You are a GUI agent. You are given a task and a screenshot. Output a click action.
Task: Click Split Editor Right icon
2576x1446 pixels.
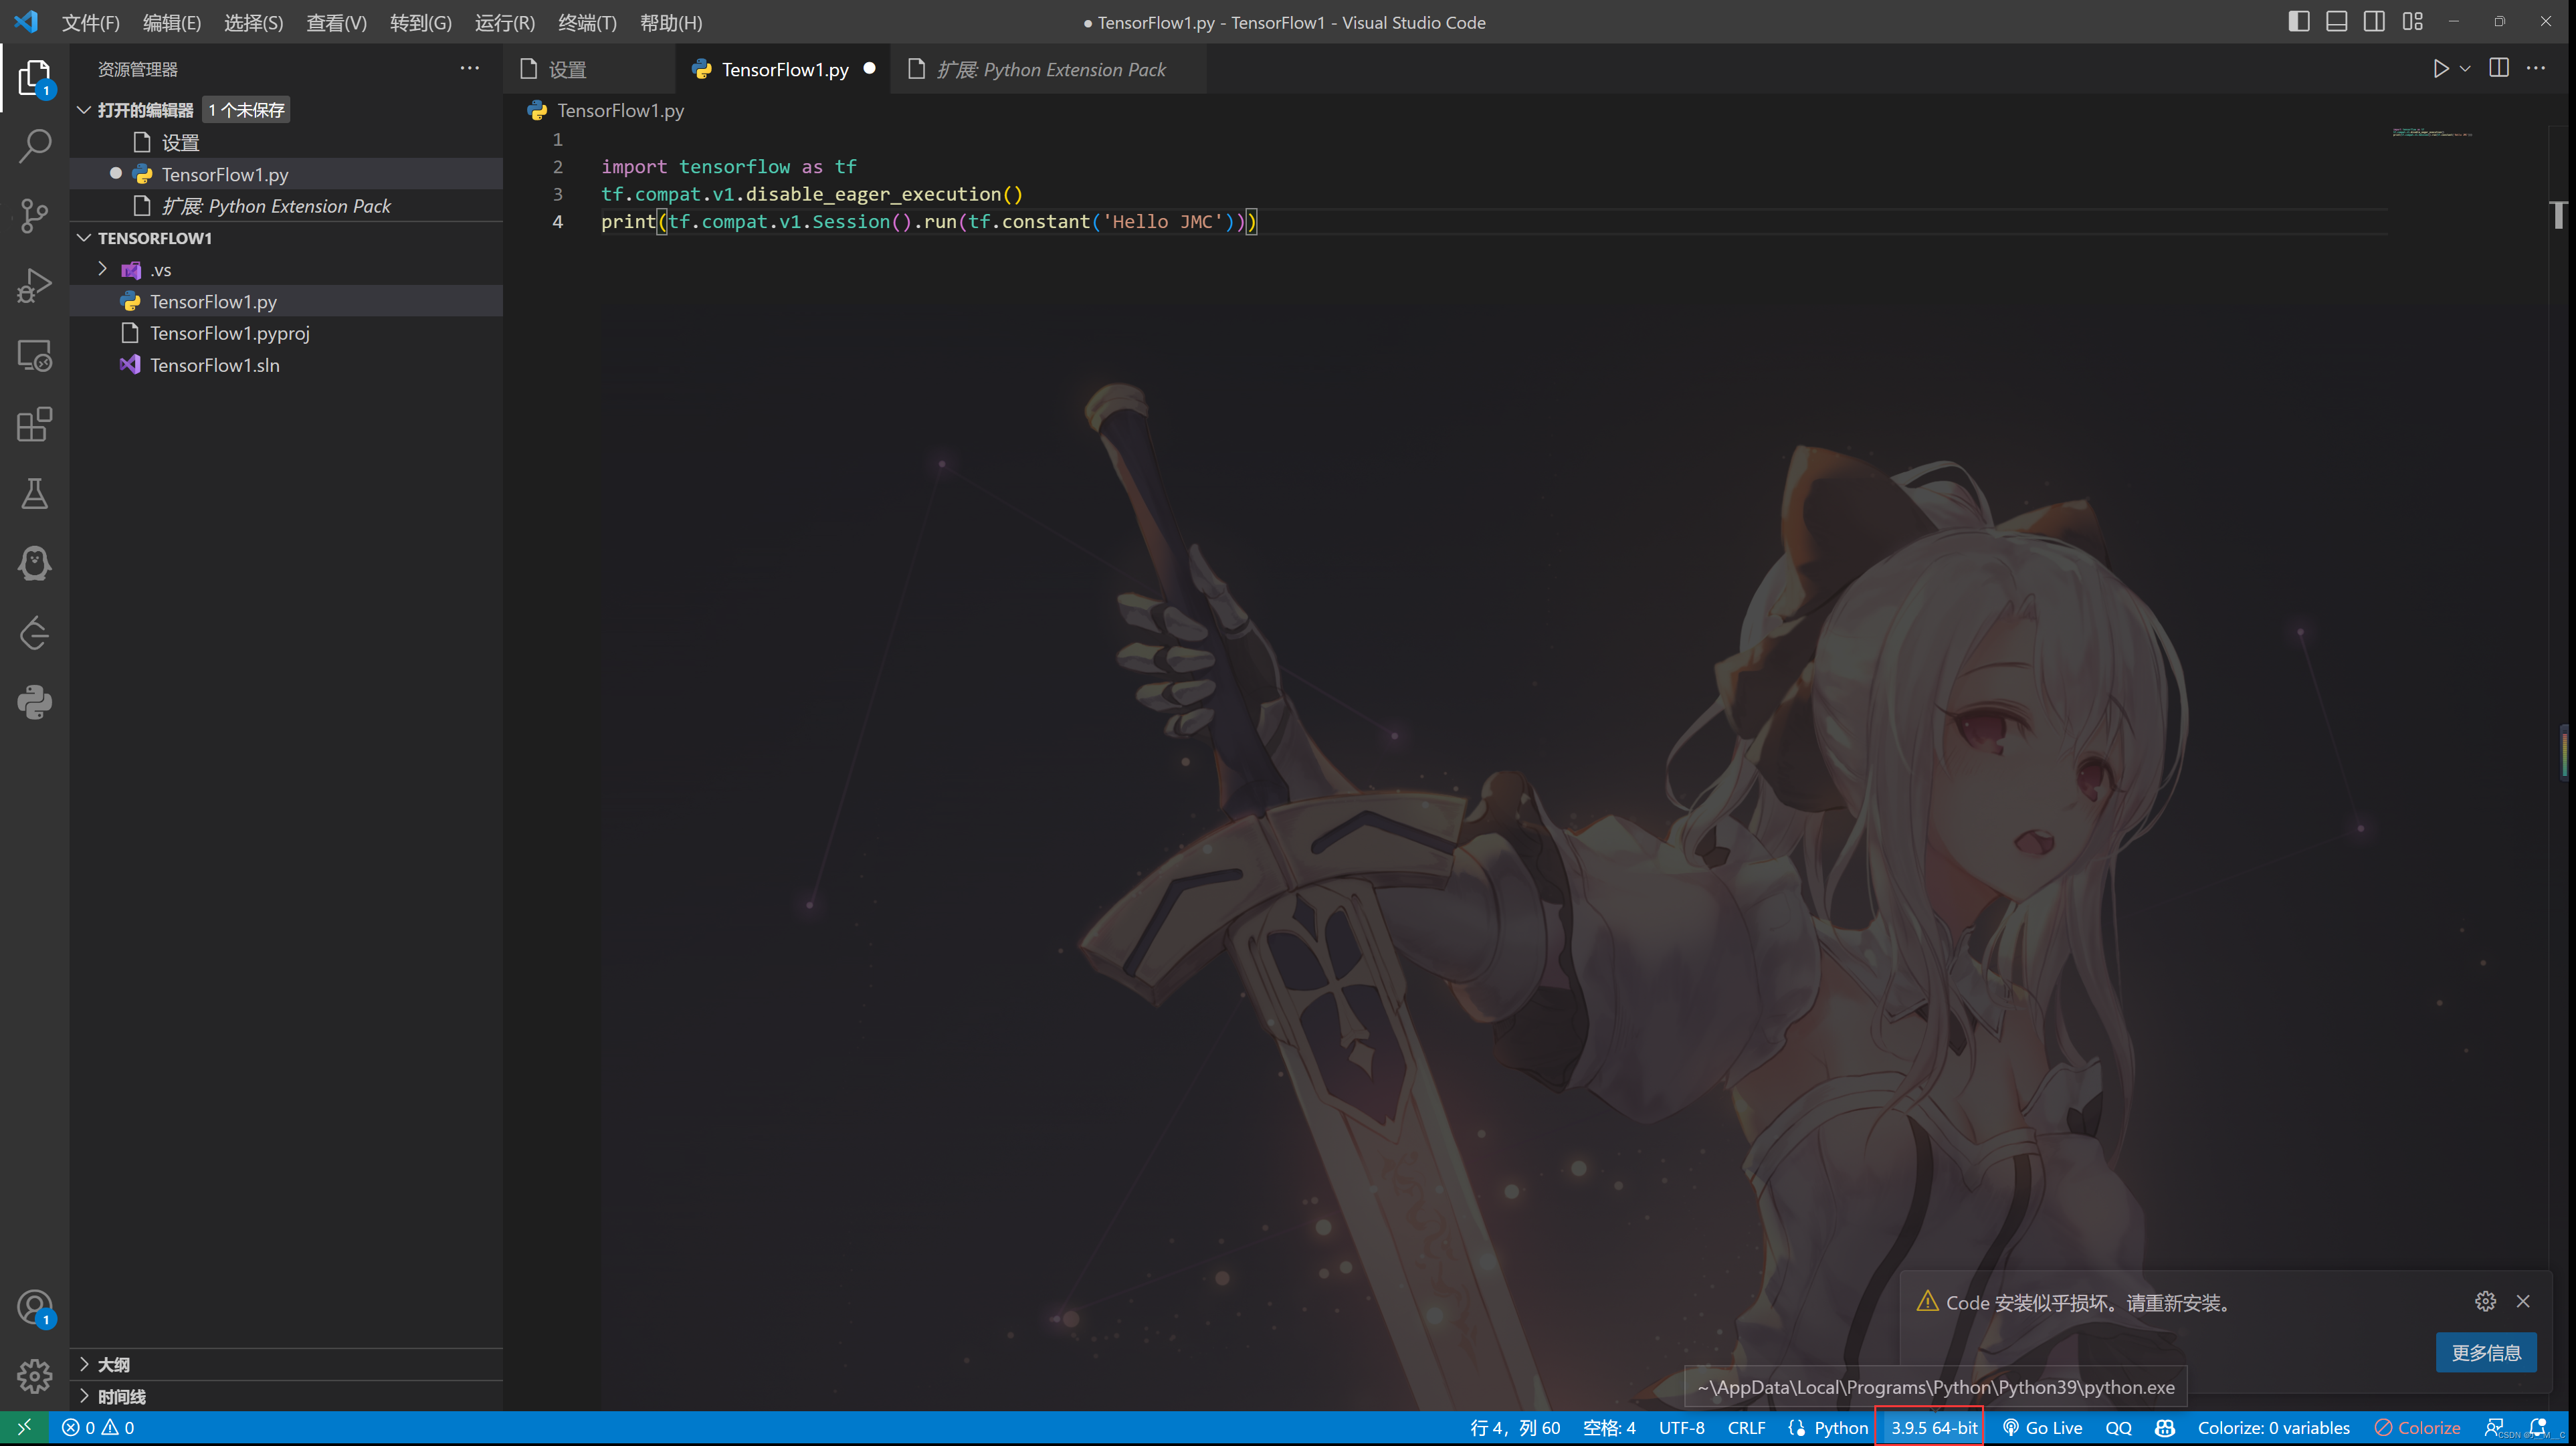pos(2499,68)
